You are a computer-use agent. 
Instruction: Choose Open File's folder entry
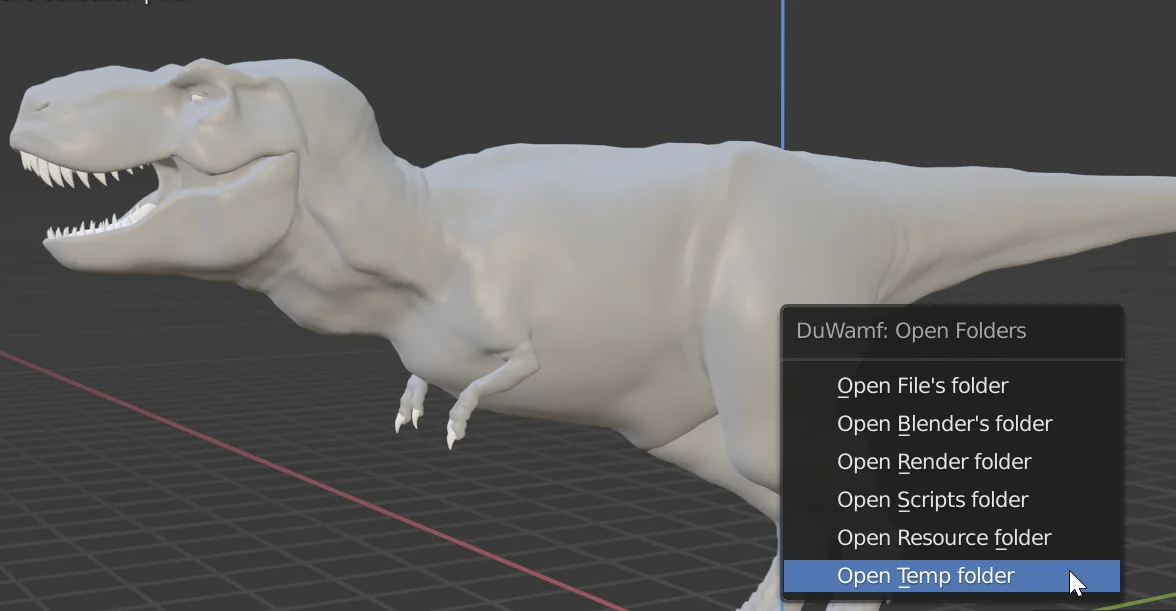point(922,385)
